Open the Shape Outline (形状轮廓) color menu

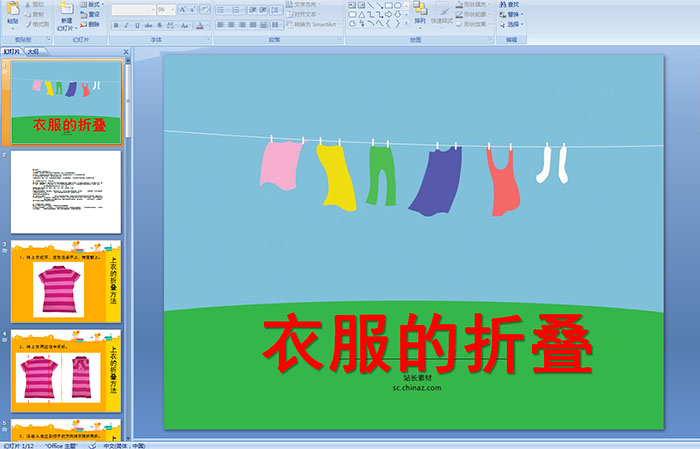pos(473,14)
